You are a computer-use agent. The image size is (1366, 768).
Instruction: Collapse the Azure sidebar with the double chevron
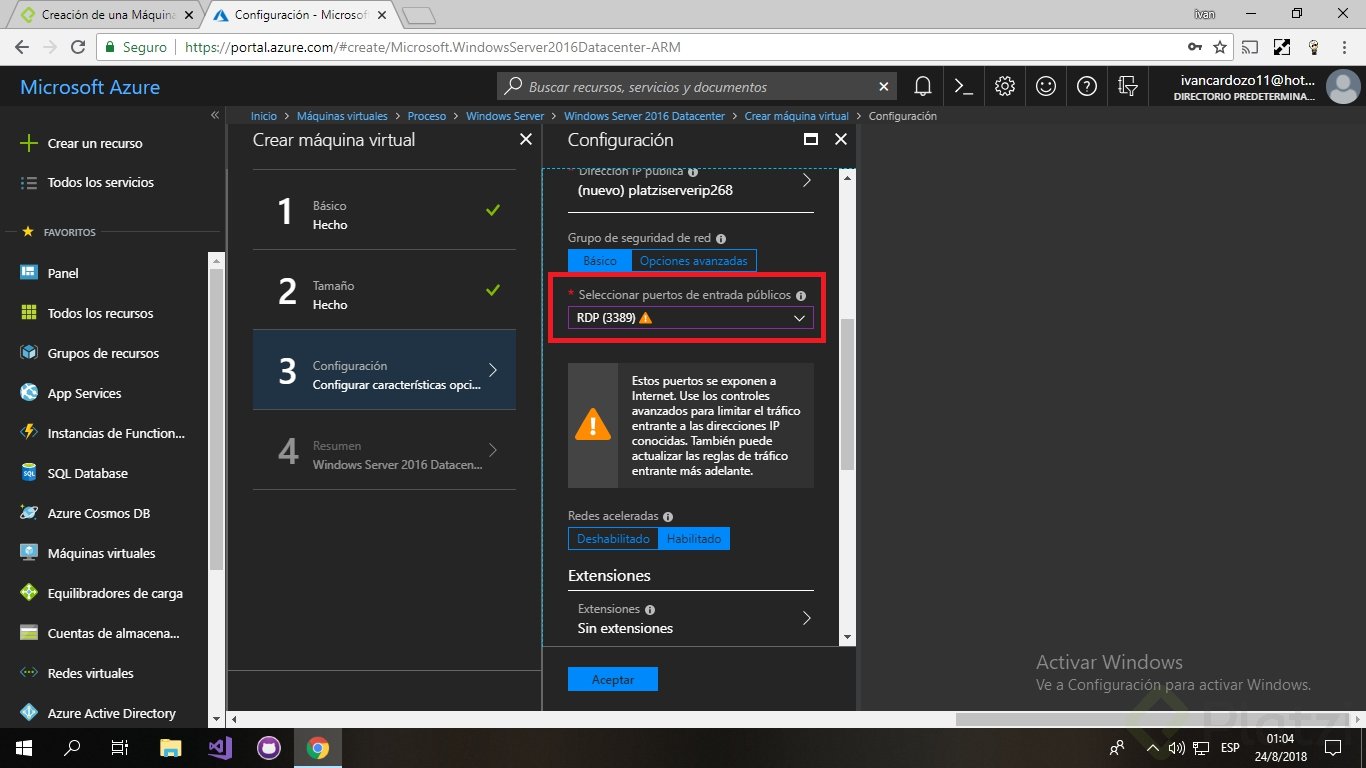(x=215, y=116)
